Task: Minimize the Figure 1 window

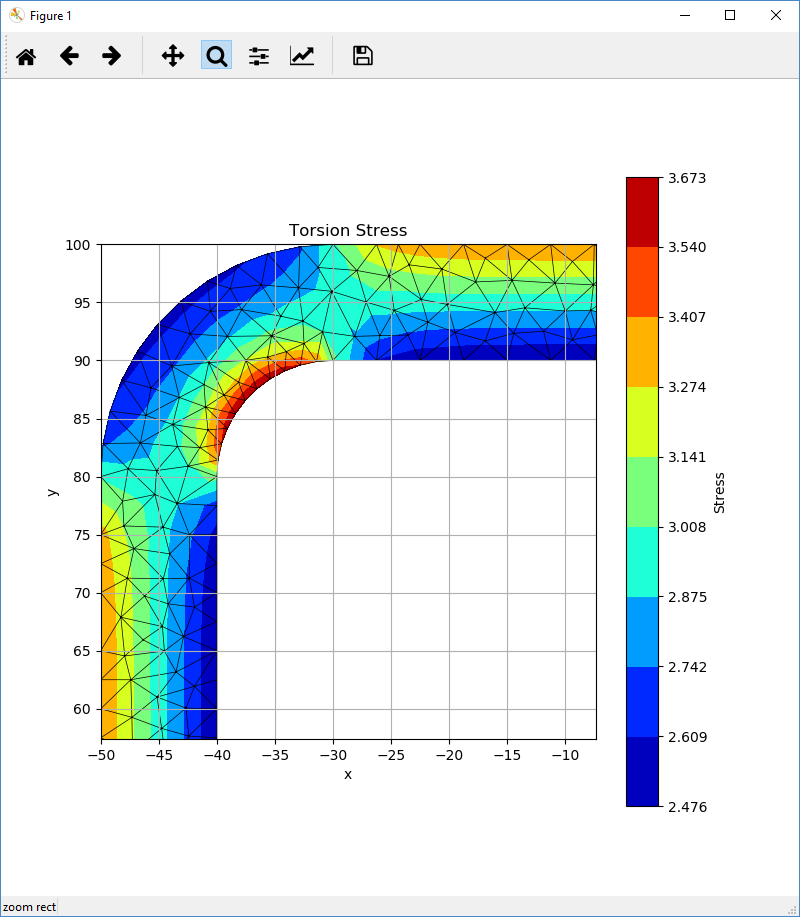Action: (685, 15)
